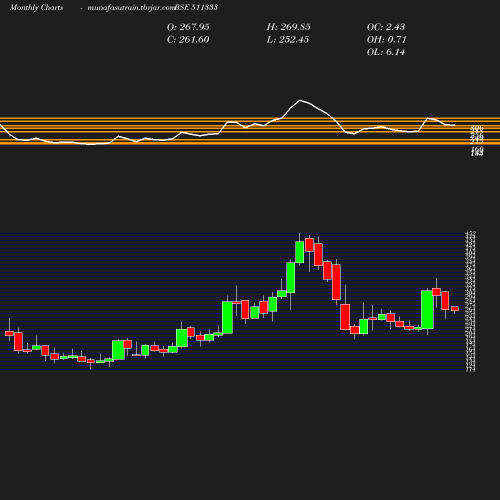Select the high price 'H: 269.85'
This screenshot has width=500, height=500.
[289, 27]
